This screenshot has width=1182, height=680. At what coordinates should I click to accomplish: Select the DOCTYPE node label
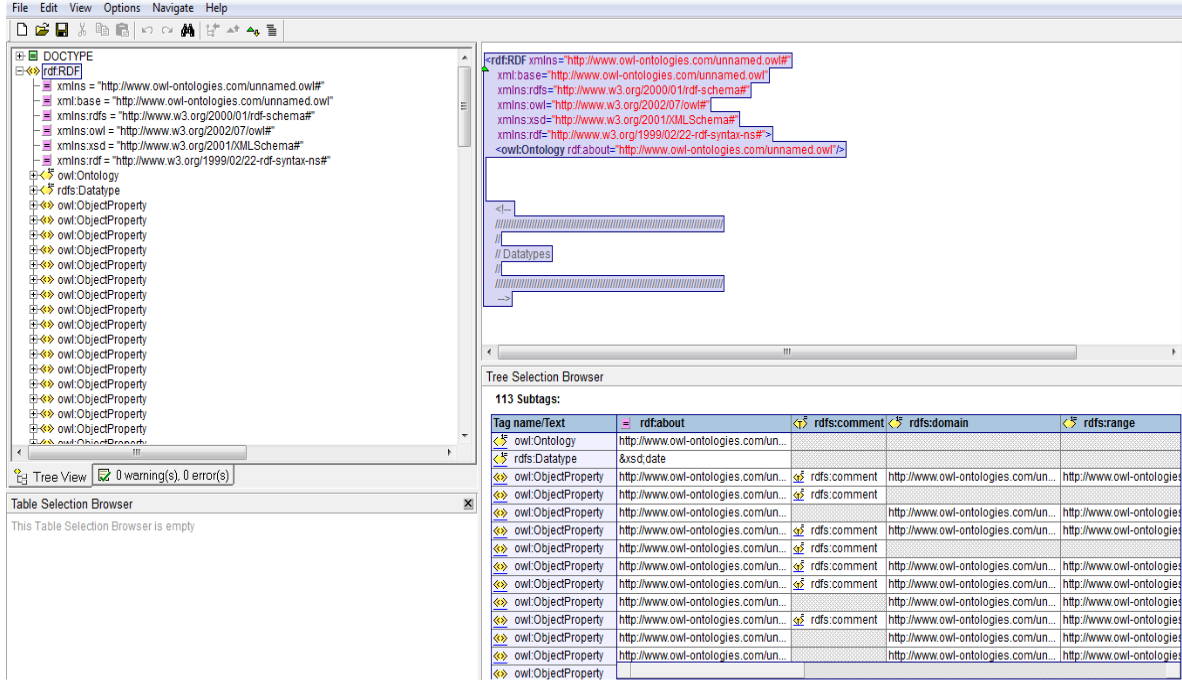[x=68, y=56]
